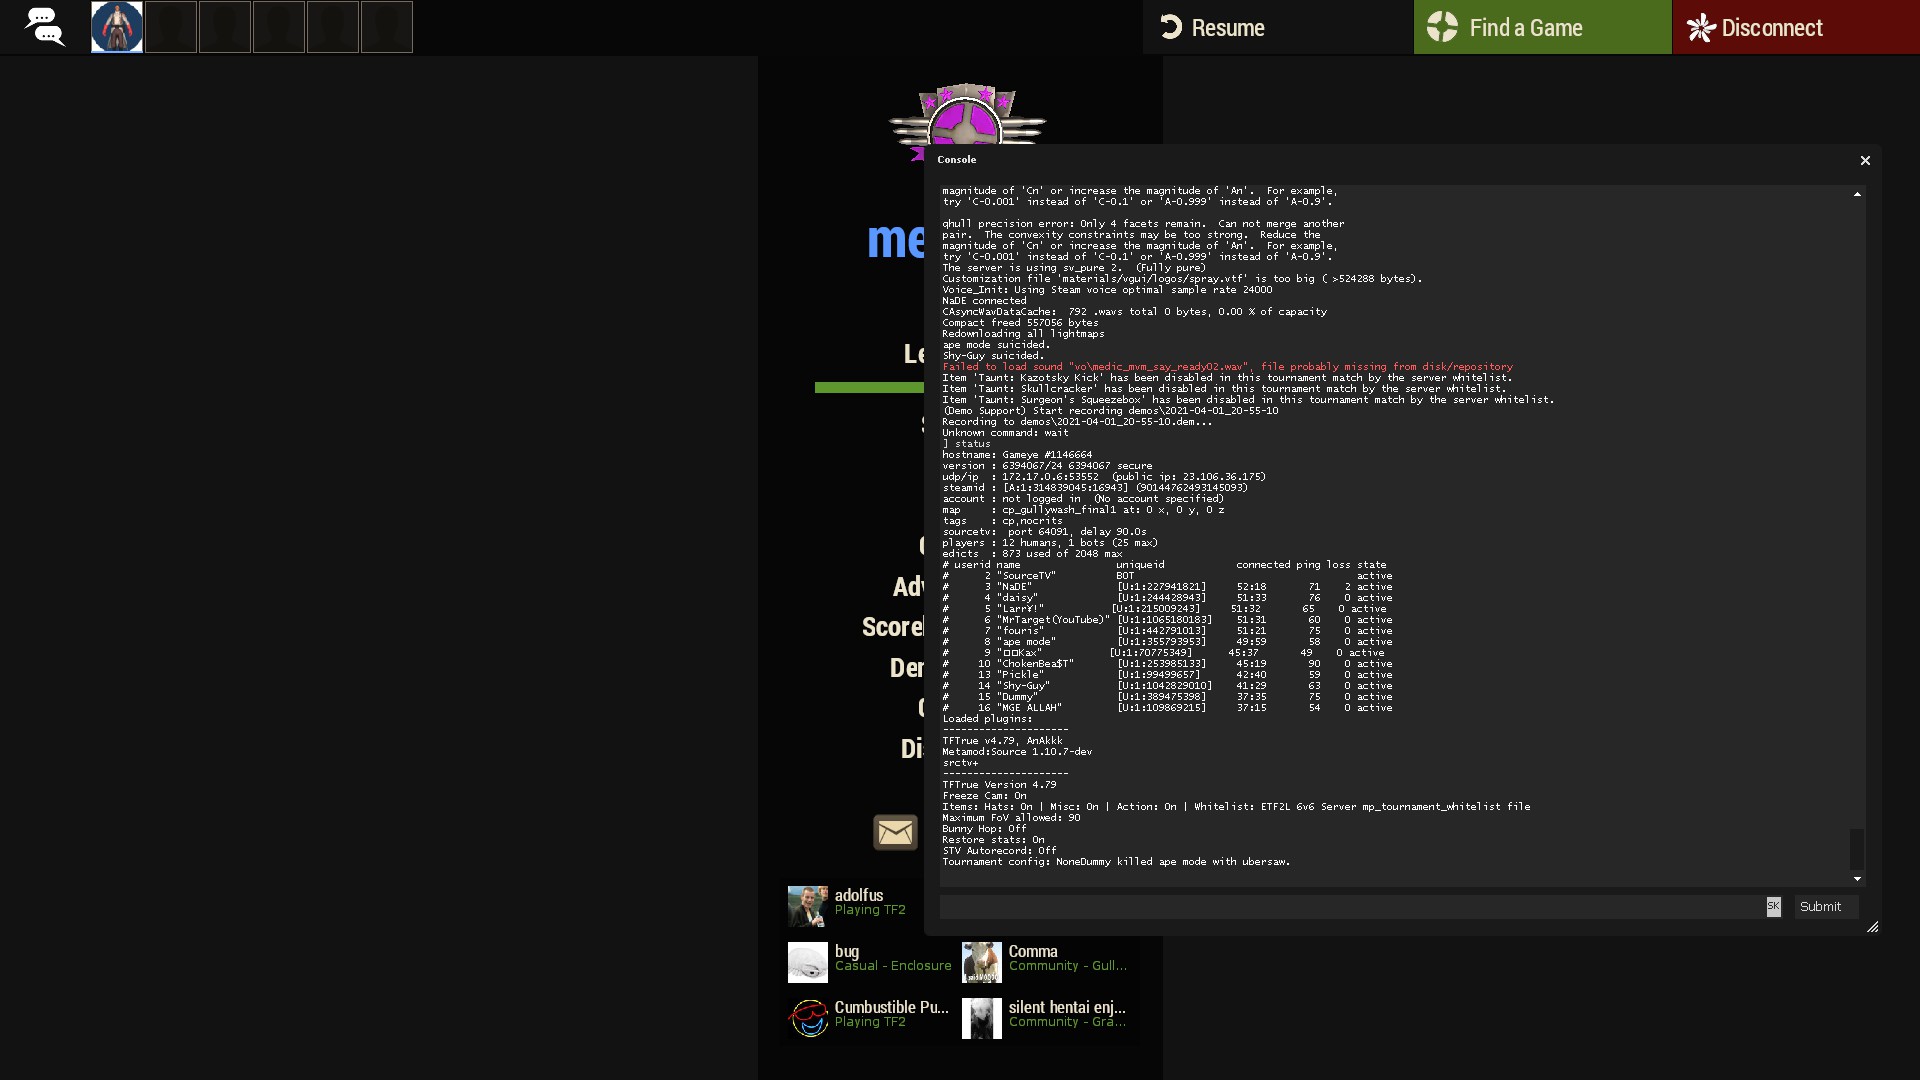Click the 'Loaded plugins:' line

[986, 719]
